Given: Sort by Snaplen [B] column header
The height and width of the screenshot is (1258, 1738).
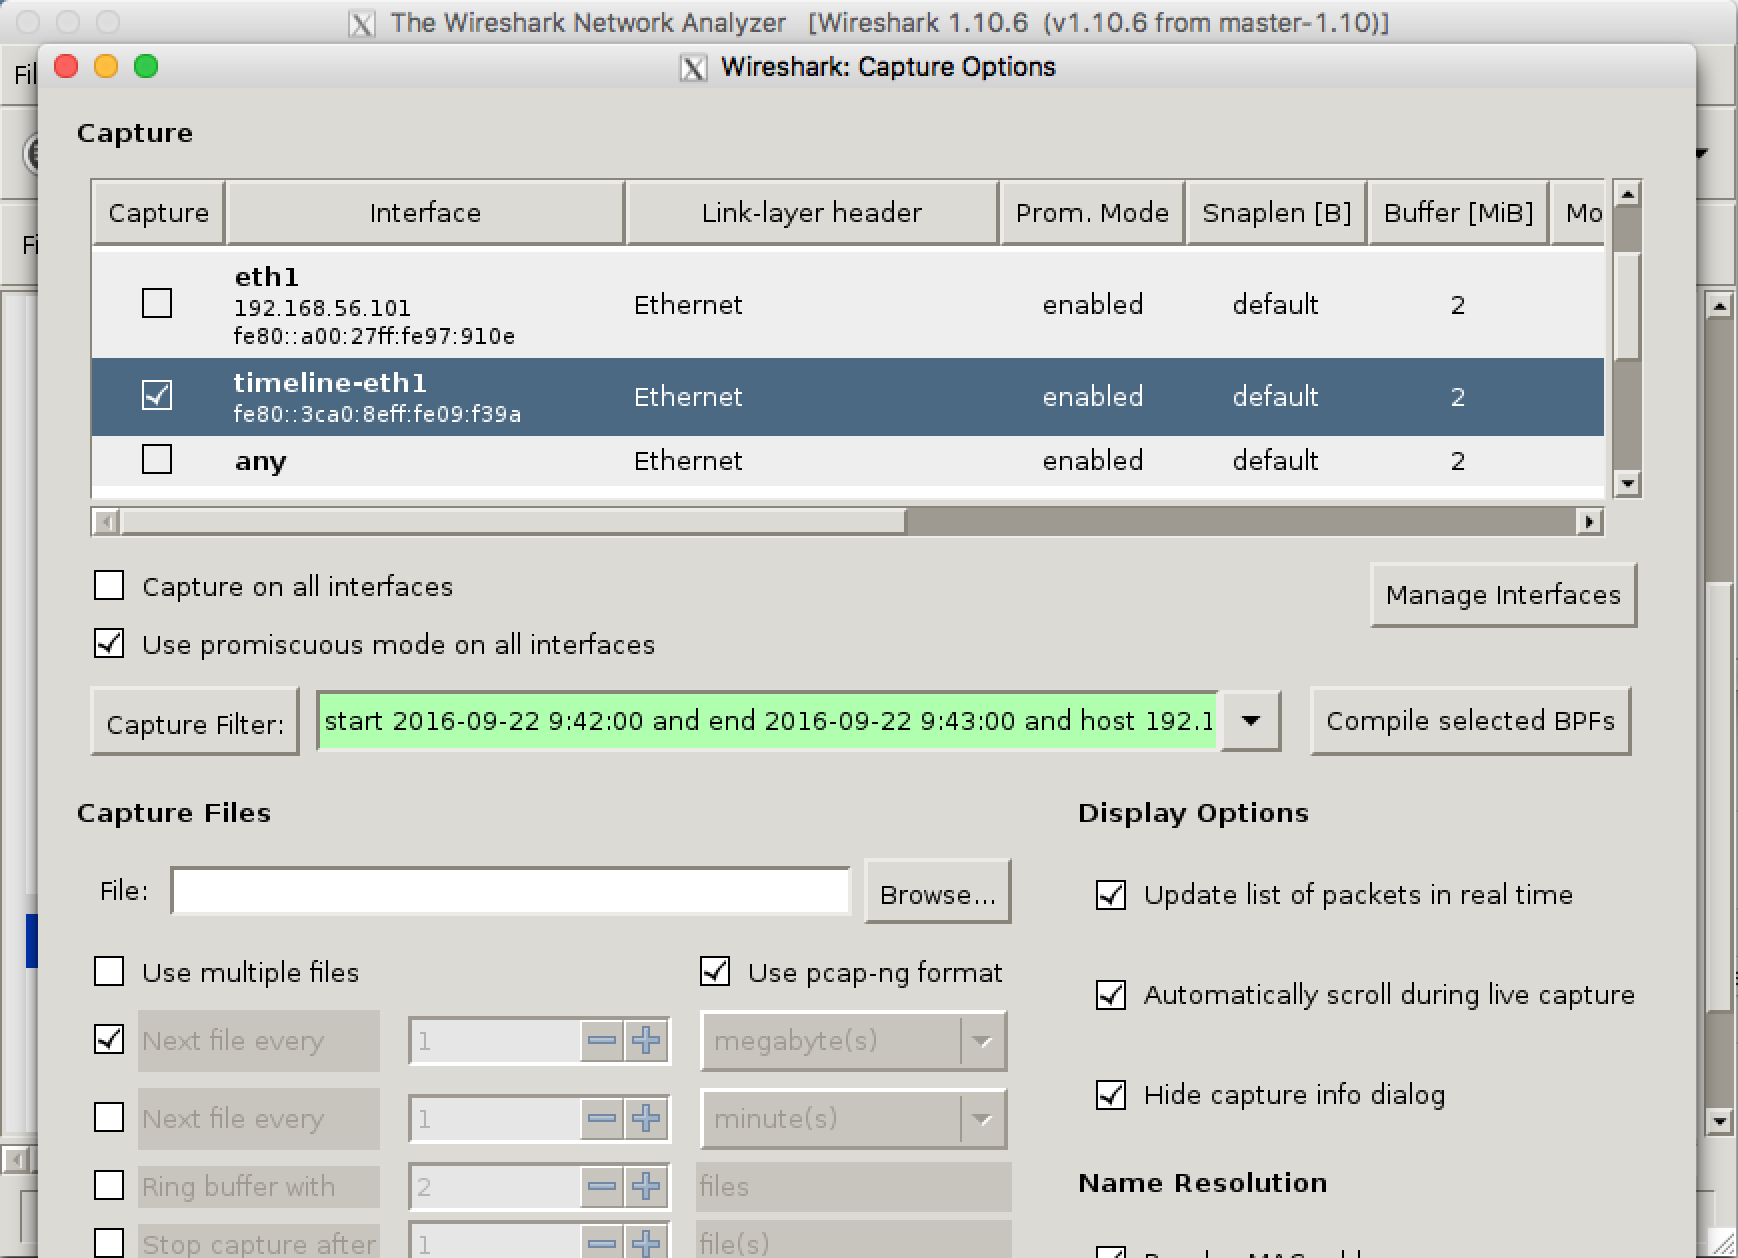Looking at the screenshot, I should (x=1276, y=213).
